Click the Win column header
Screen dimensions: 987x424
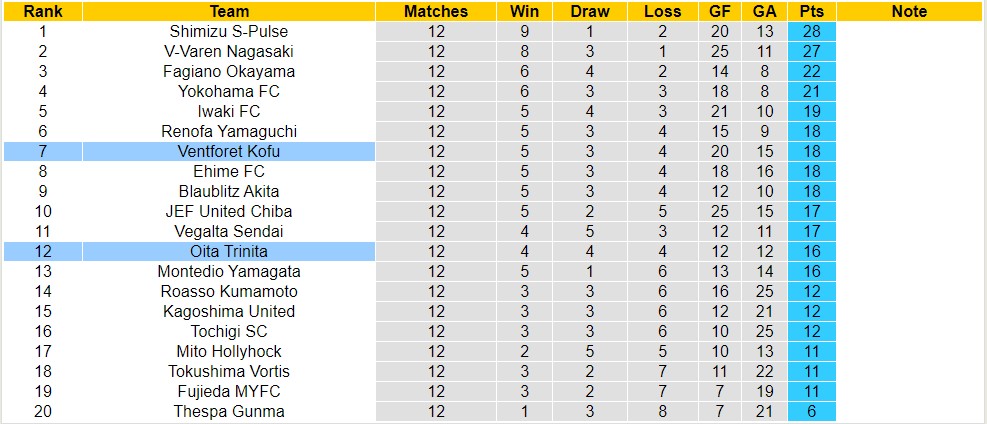523,11
